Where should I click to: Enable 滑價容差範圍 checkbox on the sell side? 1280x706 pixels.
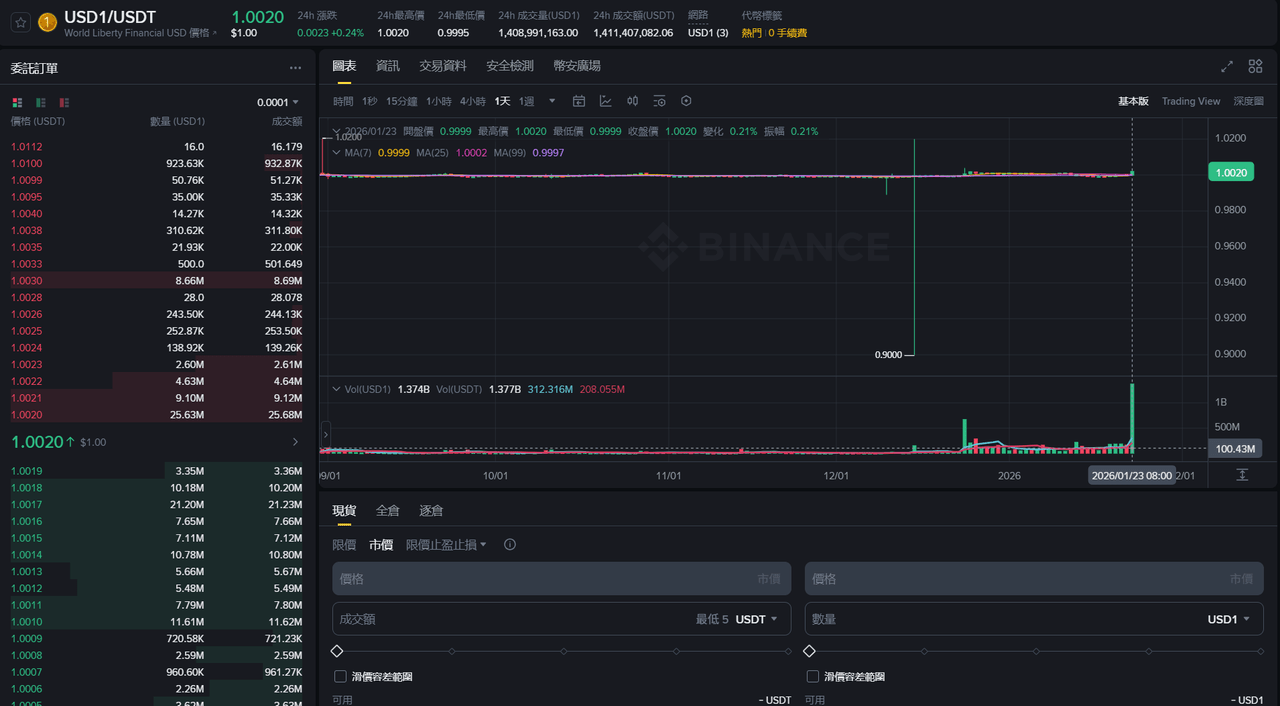813,675
